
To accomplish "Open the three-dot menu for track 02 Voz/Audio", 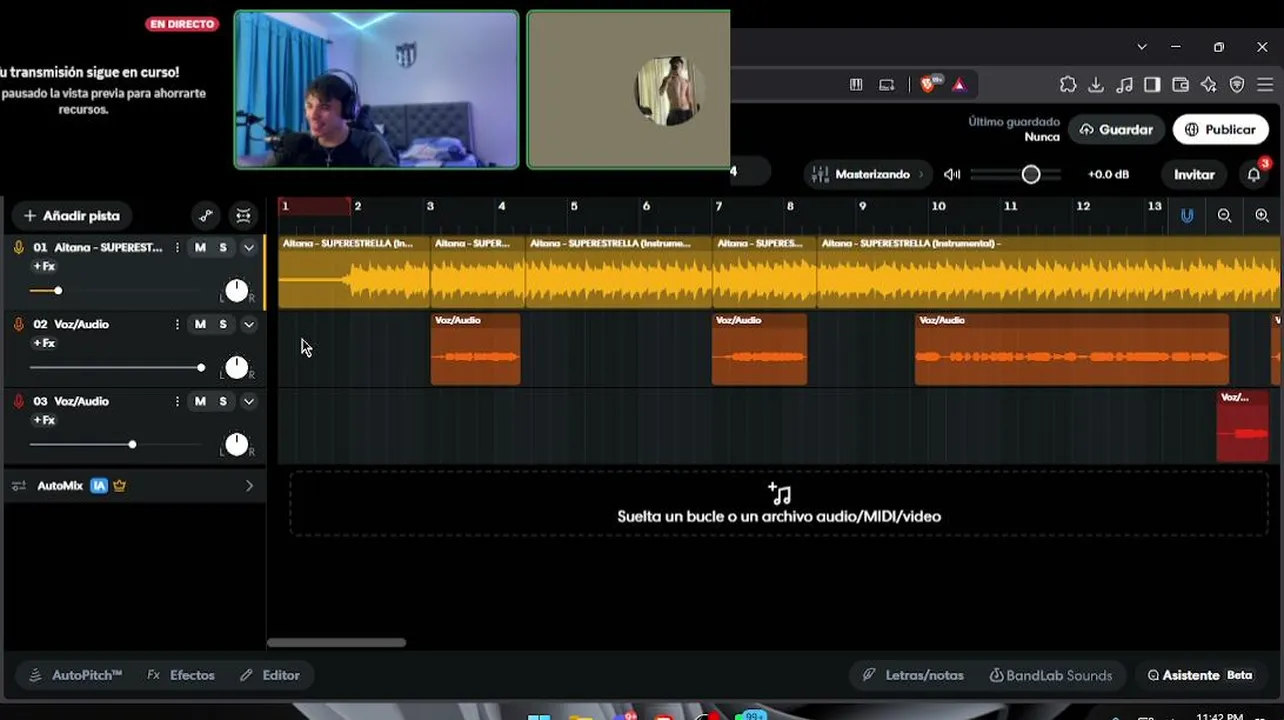I will [x=177, y=324].
